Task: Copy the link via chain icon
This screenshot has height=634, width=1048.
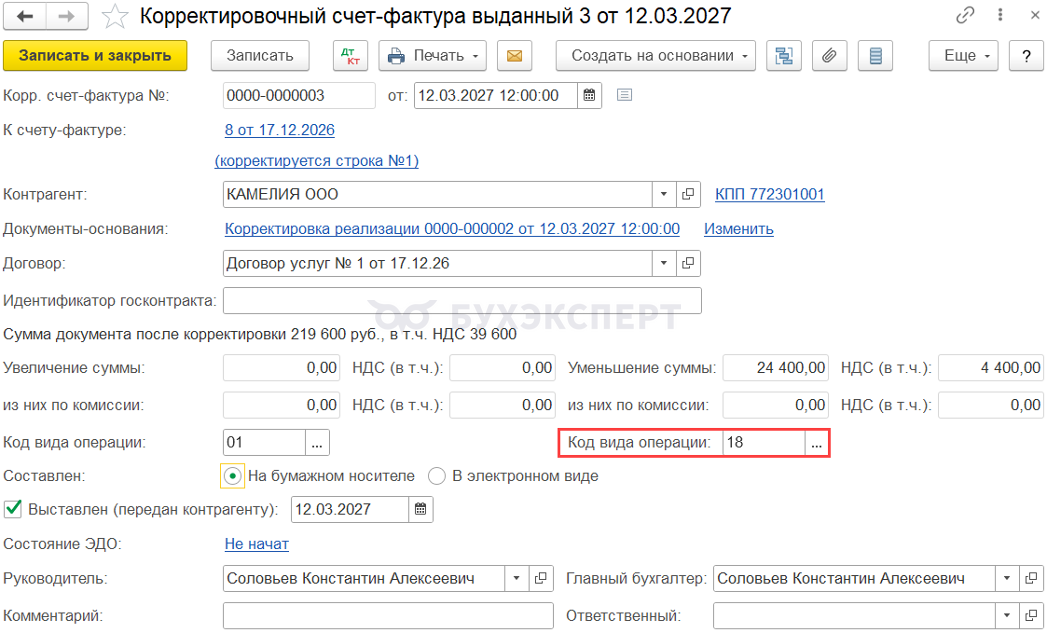Action: [965, 15]
